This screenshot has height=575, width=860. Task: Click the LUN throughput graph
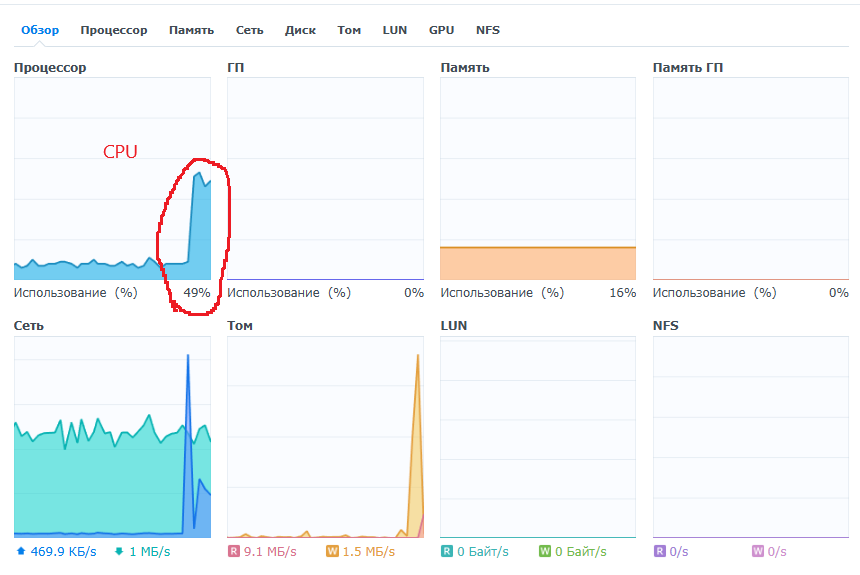(x=538, y=437)
